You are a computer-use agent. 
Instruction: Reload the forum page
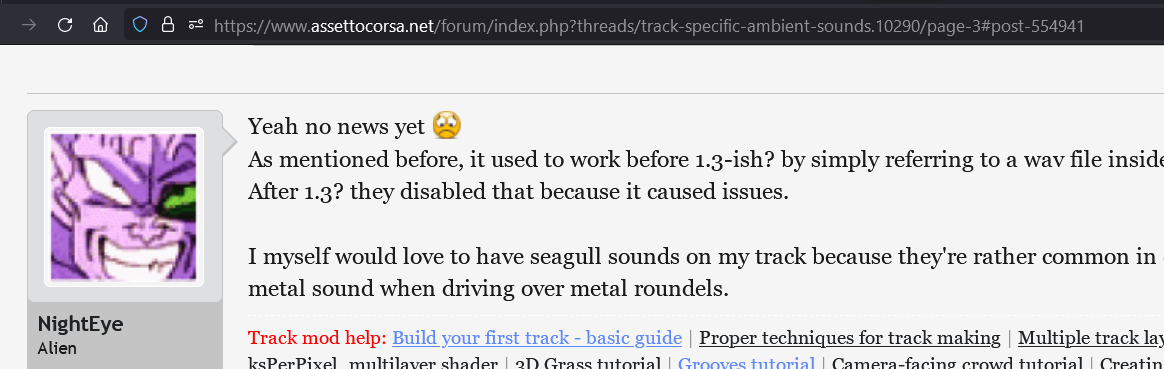[65, 25]
